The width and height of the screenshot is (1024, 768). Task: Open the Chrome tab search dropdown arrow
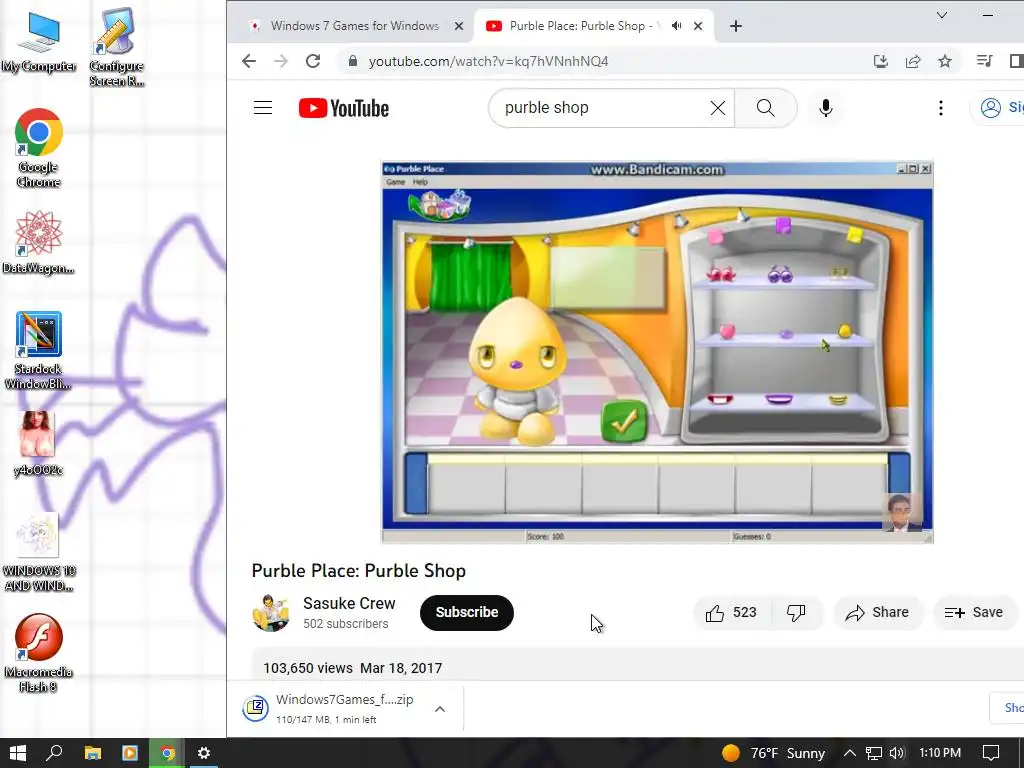point(942,15)
